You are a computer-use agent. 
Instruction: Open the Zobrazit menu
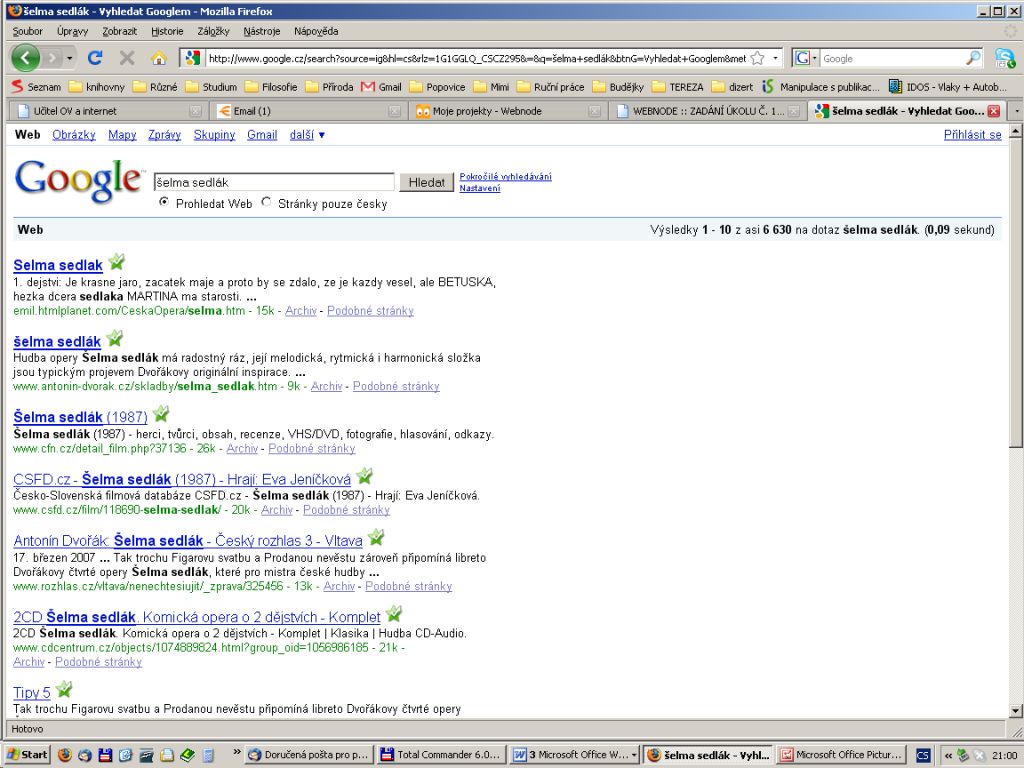coord(120,31)
